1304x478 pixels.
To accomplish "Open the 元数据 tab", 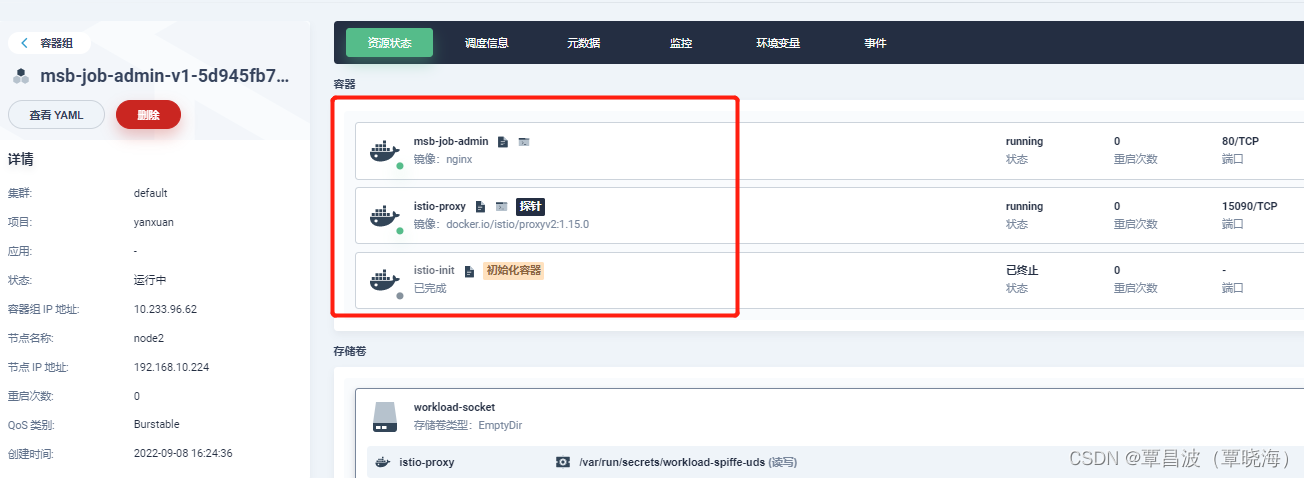I will (x=583, y=43).
